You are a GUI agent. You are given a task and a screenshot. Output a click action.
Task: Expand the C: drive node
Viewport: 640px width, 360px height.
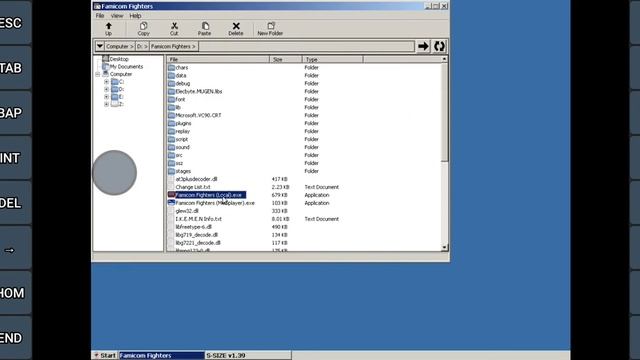pyautogui.click(x=107, y=82)
